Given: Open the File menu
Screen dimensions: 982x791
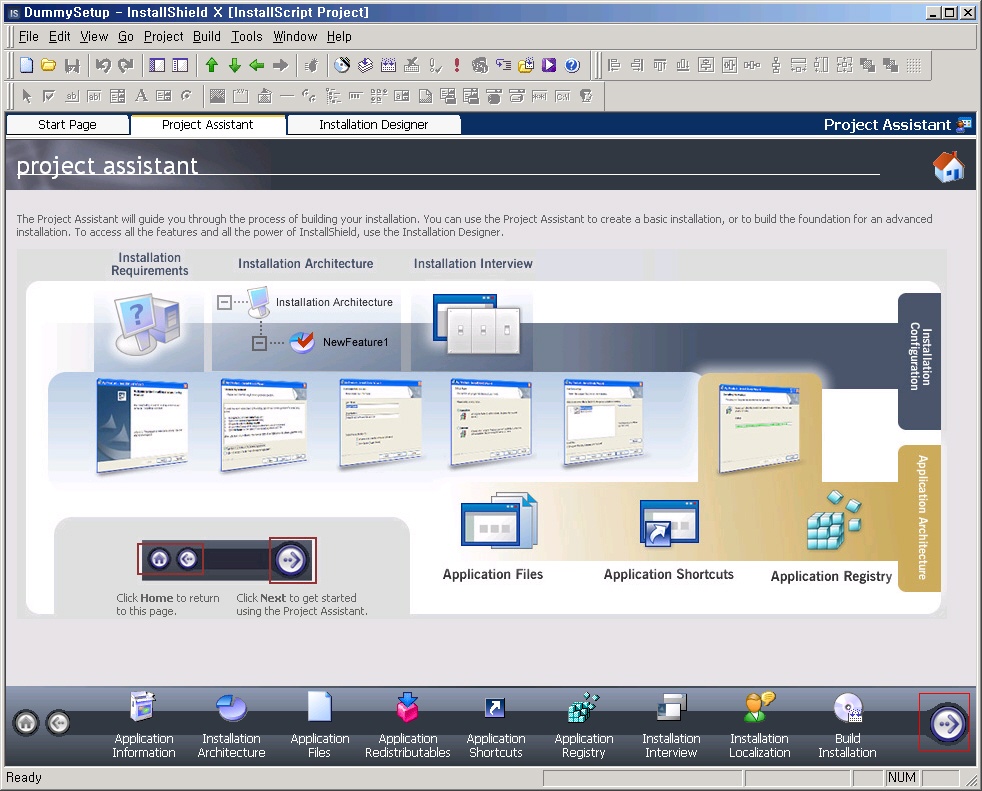Looking at the screenshot, I should (x=29, y=36).
